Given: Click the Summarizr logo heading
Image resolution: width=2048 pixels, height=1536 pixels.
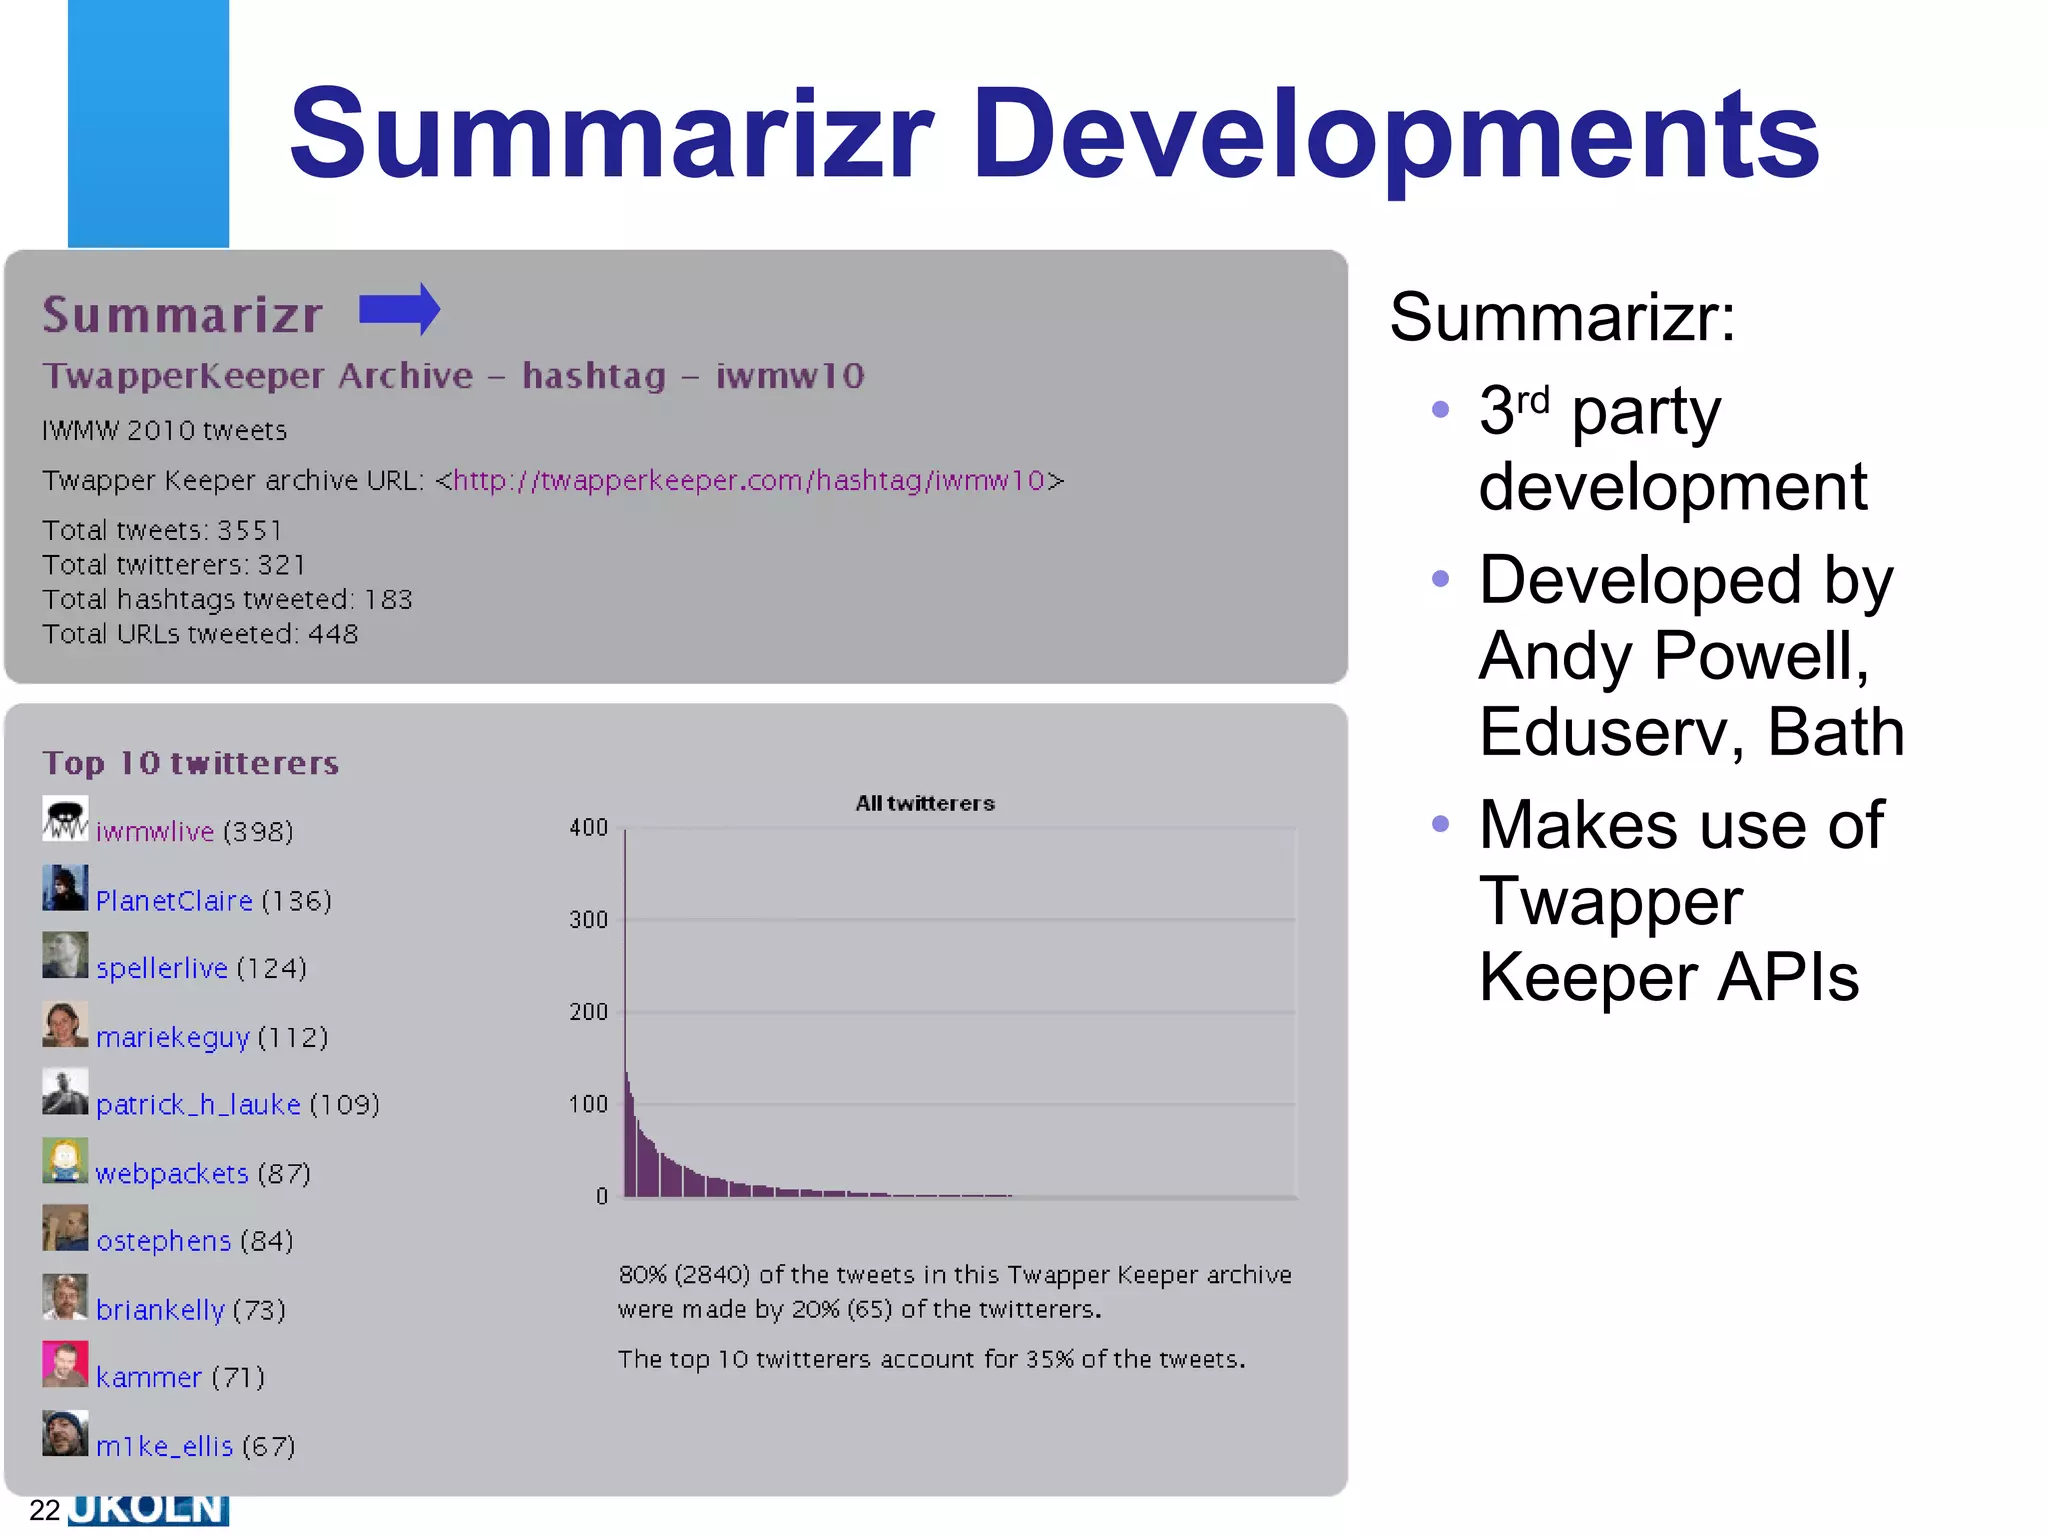Looking at the screenshot, I should tap(183, 315).
